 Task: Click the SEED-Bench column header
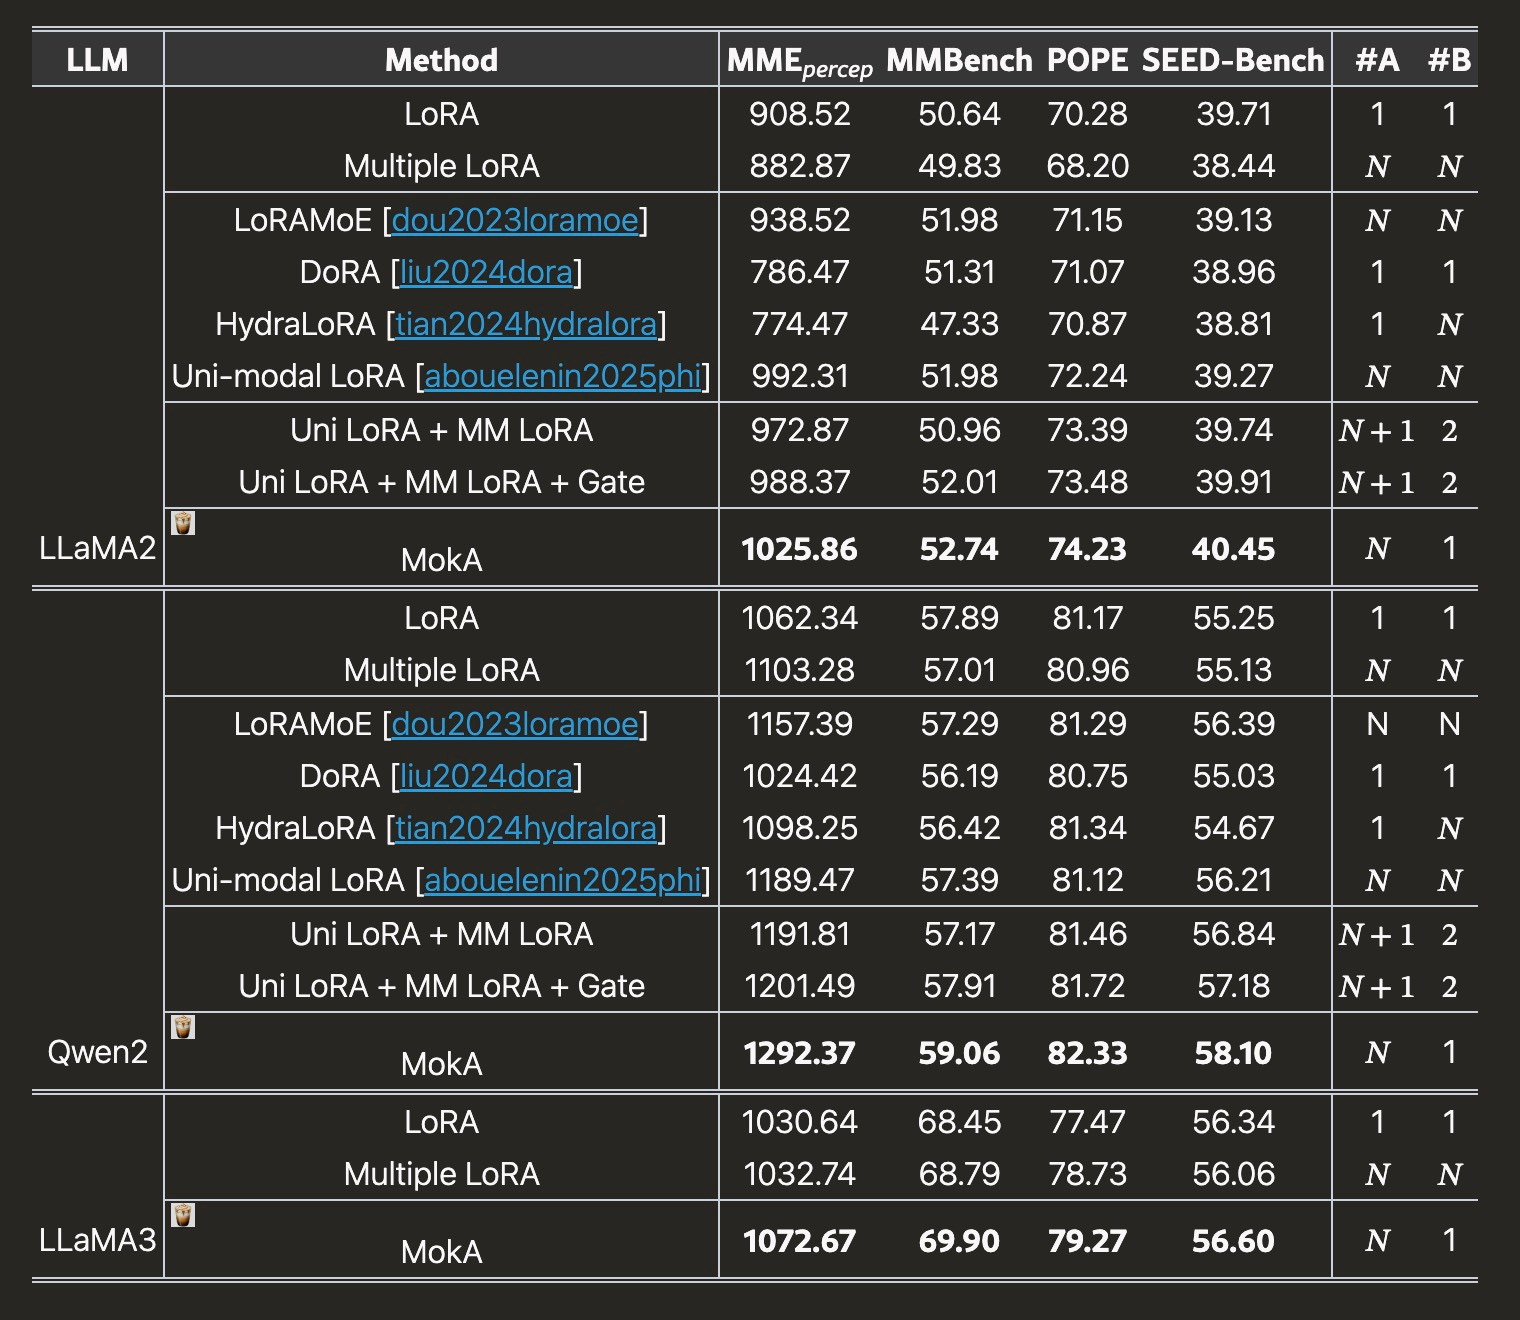tap(1233, 60)
